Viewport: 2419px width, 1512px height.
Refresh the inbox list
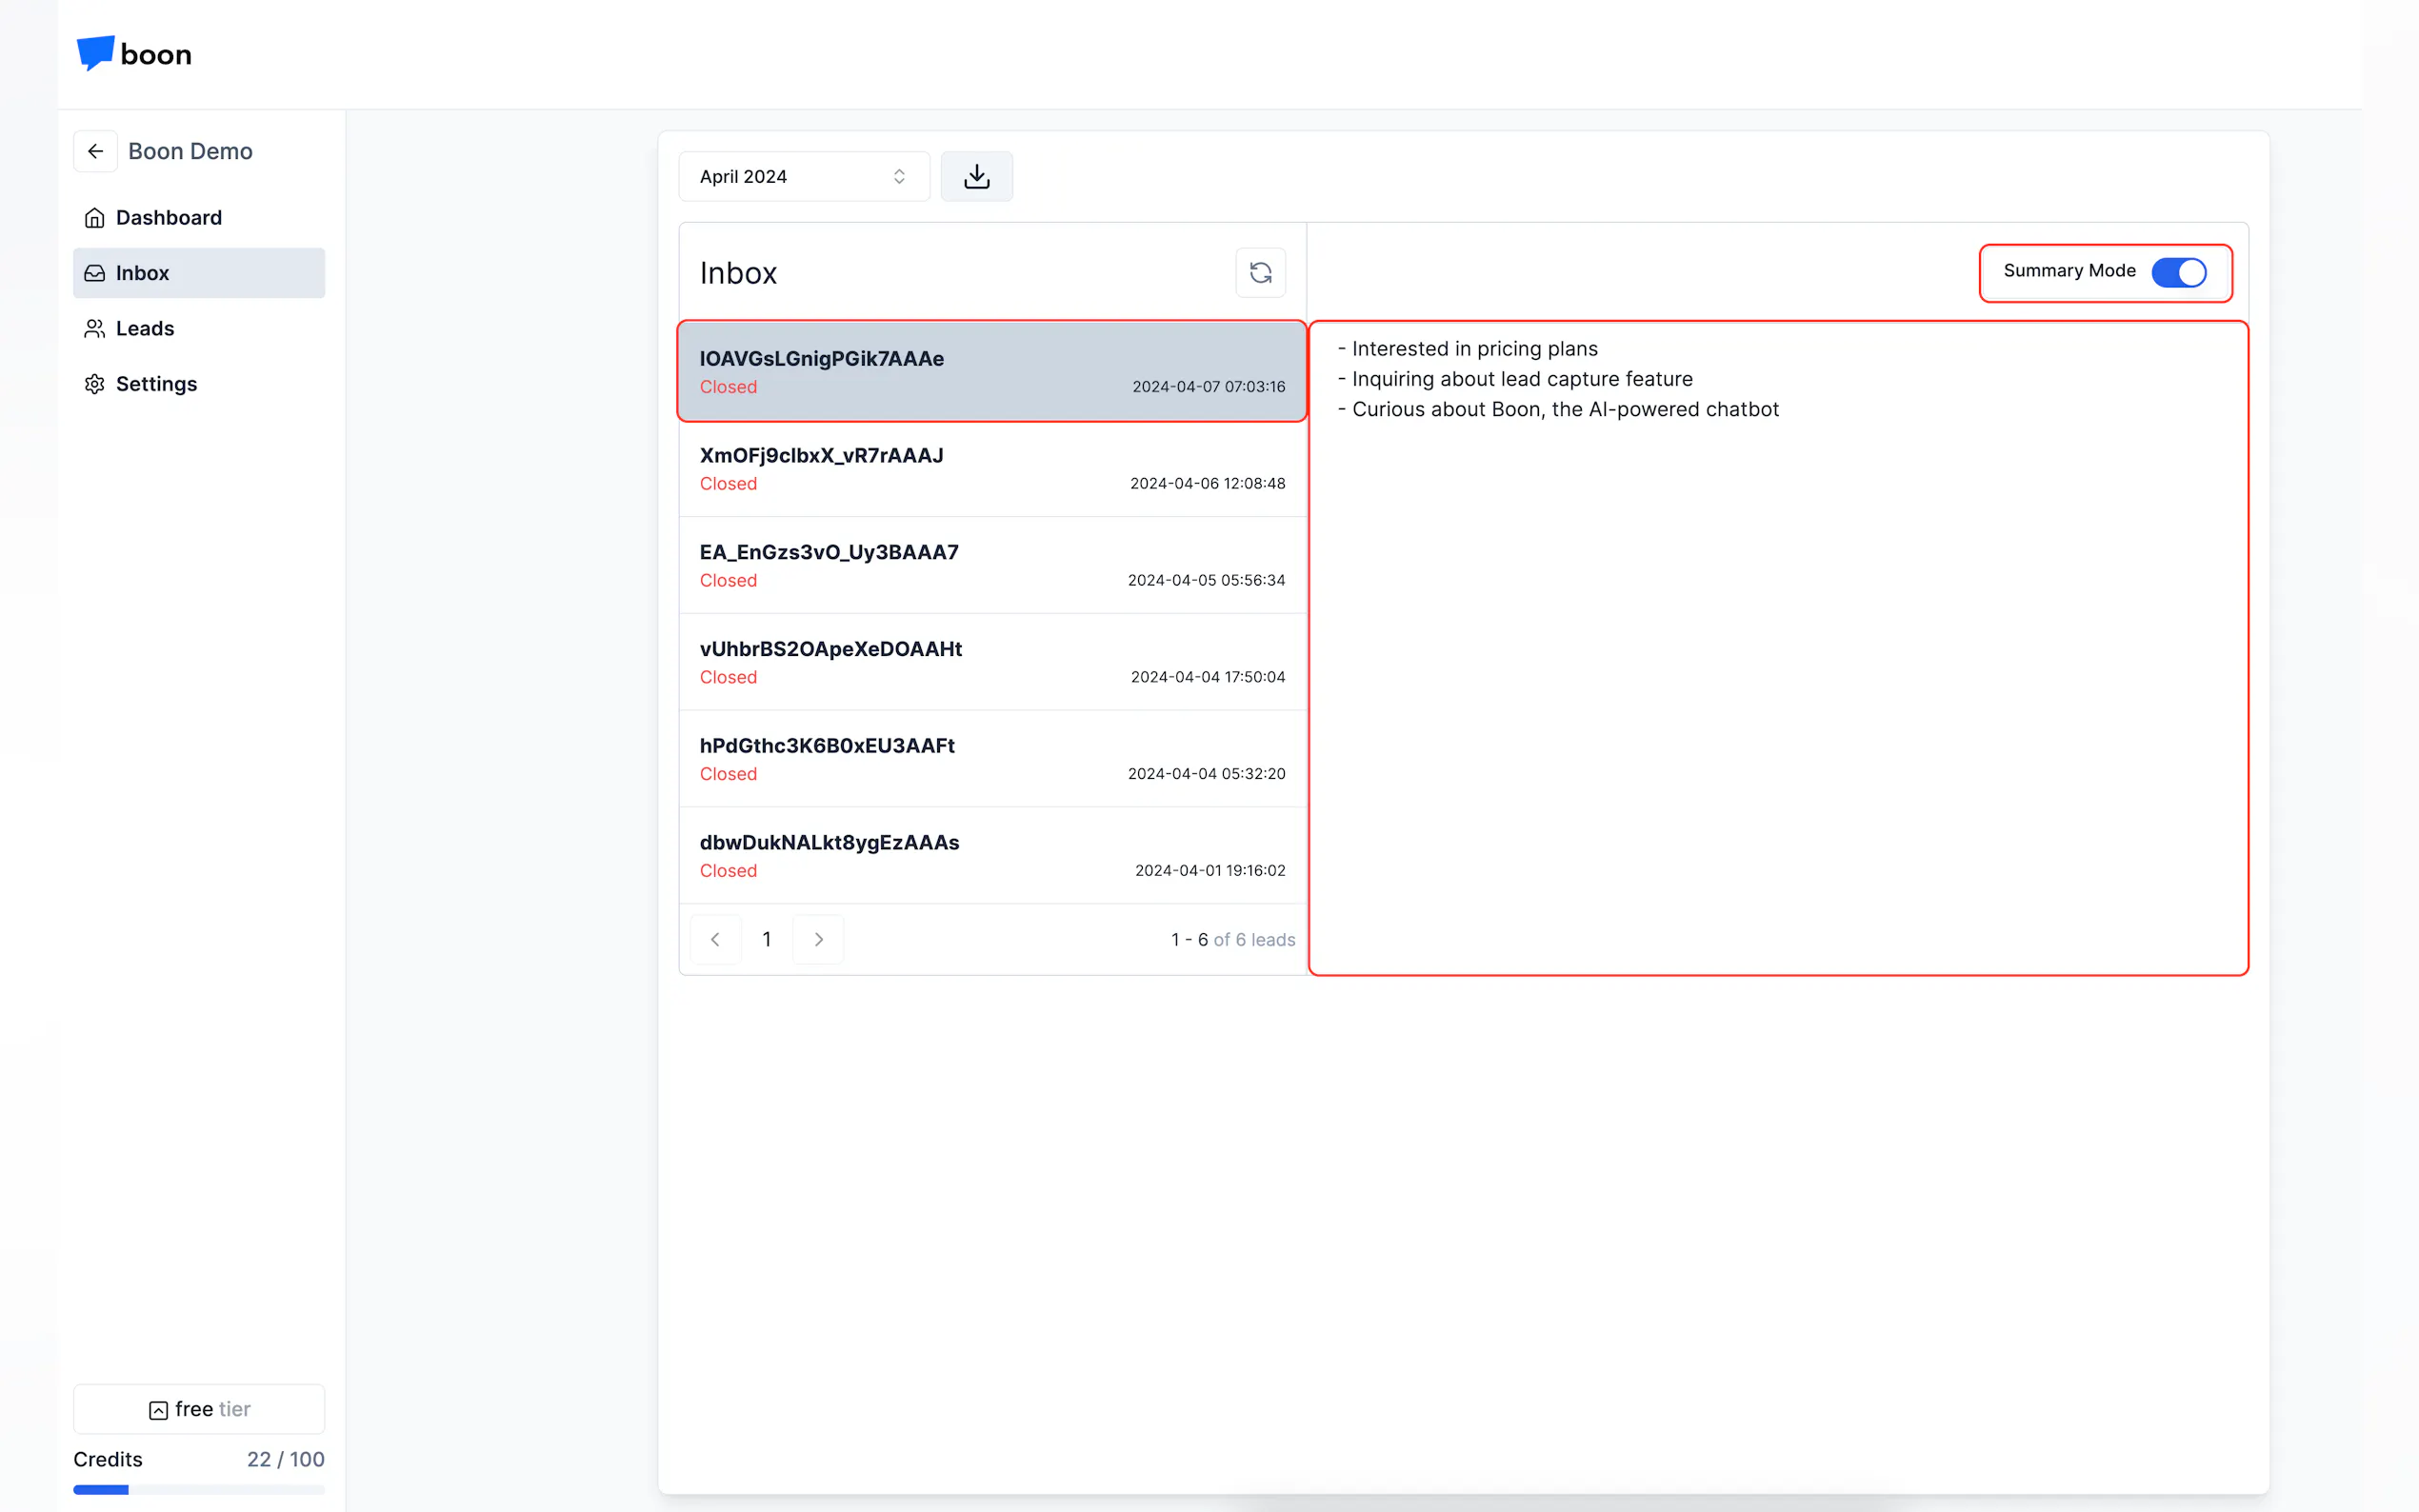(x=1260, y=272)
